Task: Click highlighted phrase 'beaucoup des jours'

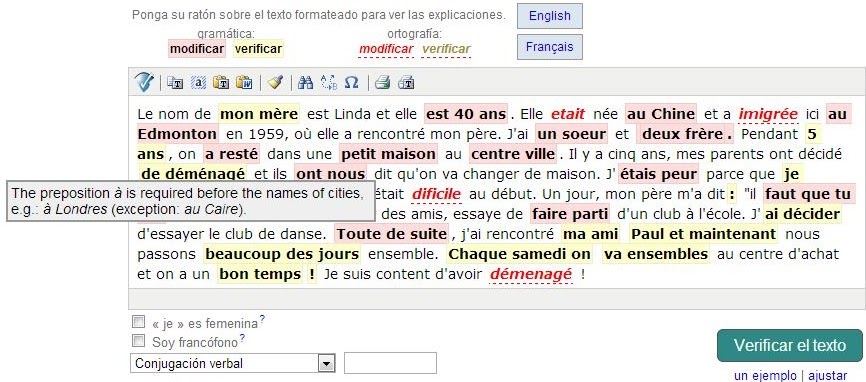Action: [282, 254]
